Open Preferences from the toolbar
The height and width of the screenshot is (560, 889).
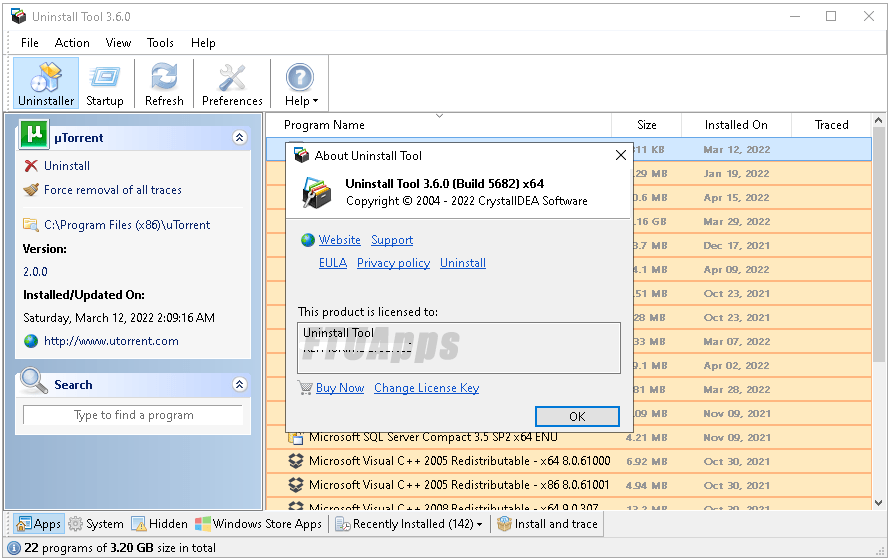[x=232, y=83]
